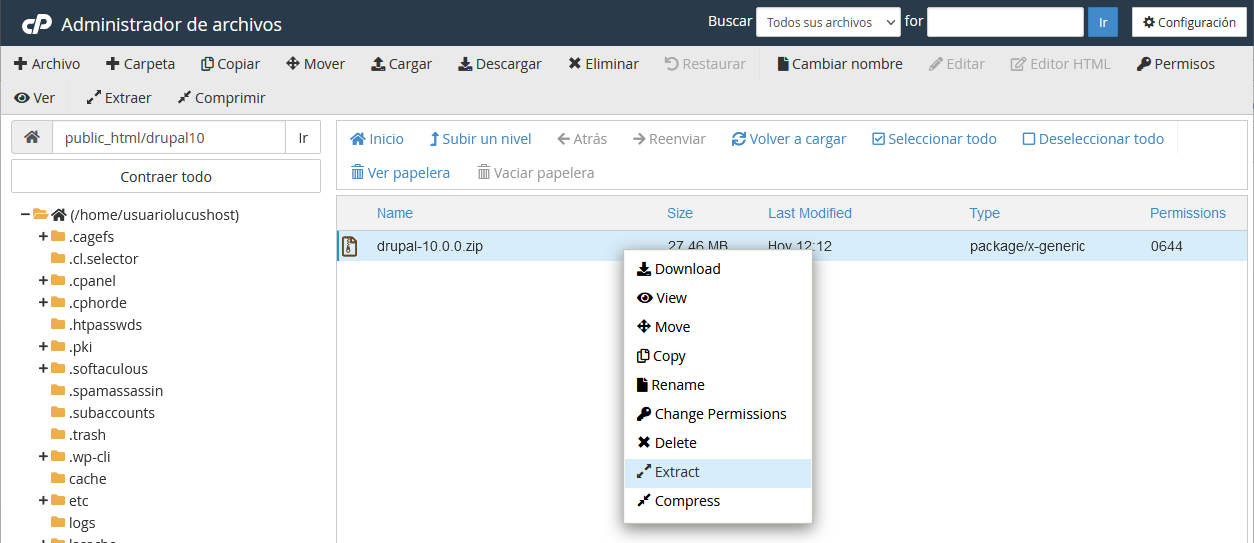Viewport: 1254px width, 543px height.
Task: Expand the .softaculous folder
Action: 43,368
